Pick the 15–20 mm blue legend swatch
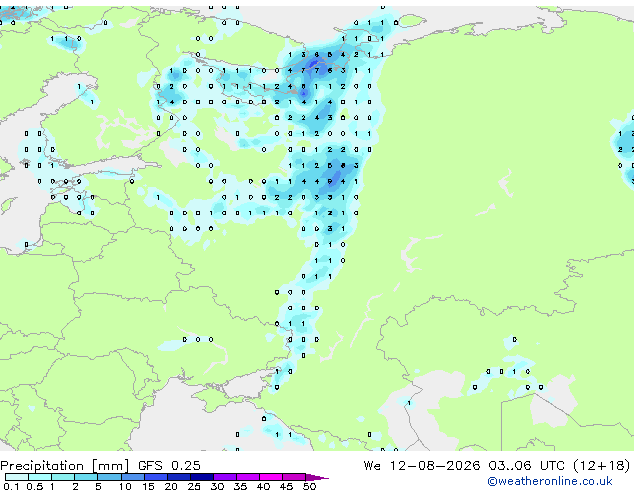Image resolution: width=634 pixels, height=490 pixels. (x=155, y=477)
